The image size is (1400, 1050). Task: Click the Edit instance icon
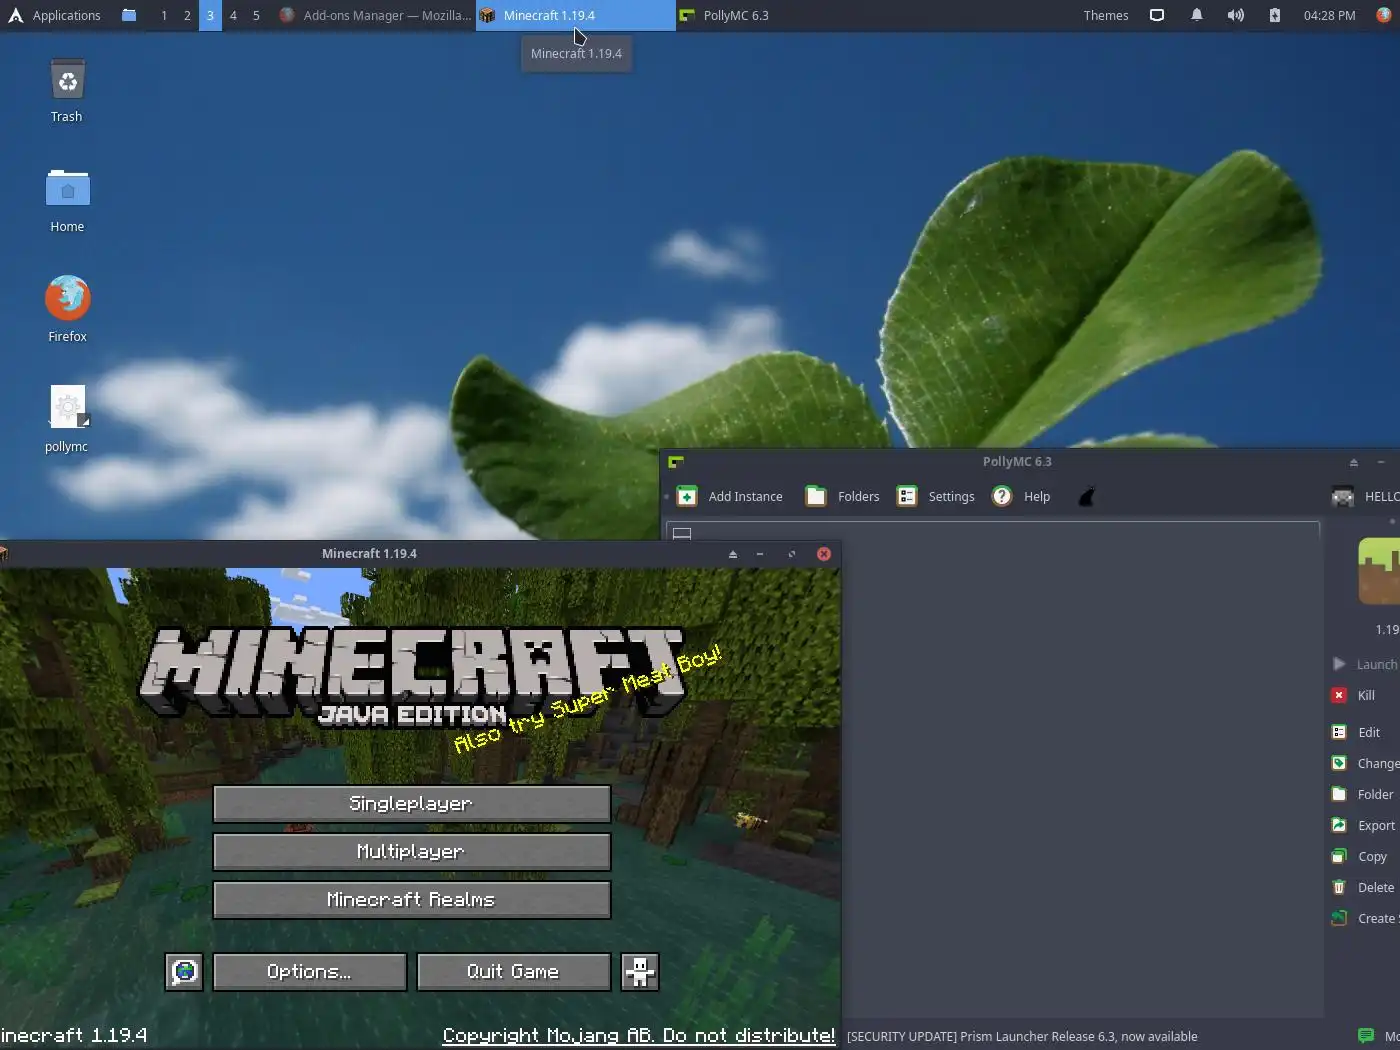pyautogui.click(x=1339, y=732)
